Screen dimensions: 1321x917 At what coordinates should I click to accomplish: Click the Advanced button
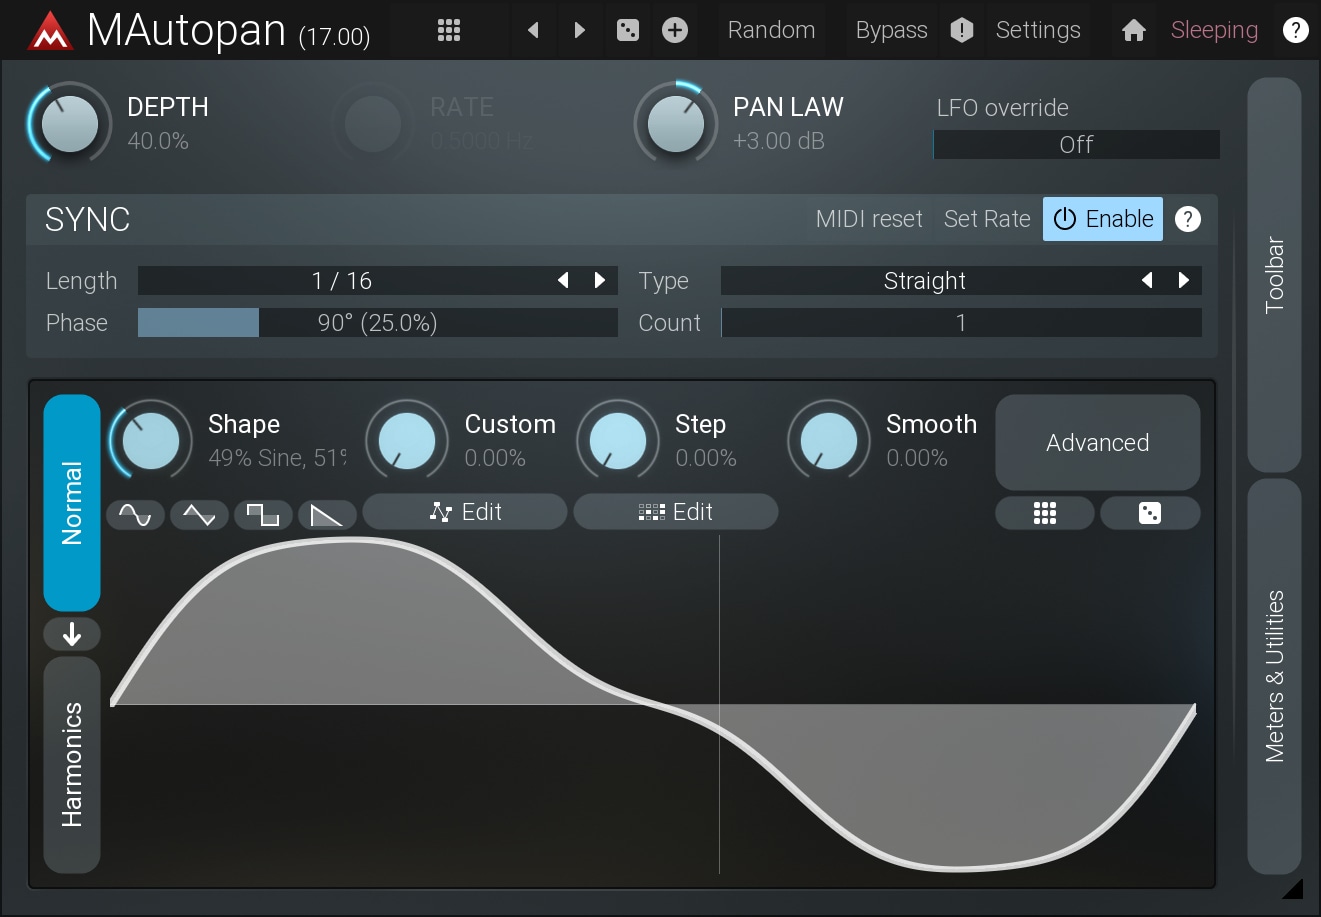click(1097, 442)
